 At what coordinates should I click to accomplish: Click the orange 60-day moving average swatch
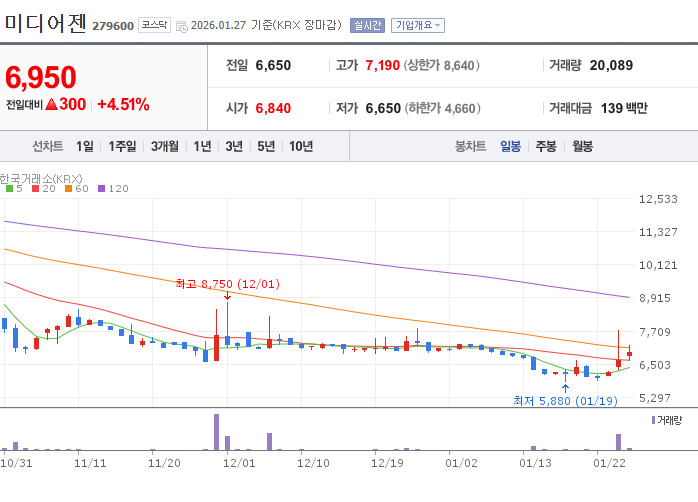click(69, 189)
